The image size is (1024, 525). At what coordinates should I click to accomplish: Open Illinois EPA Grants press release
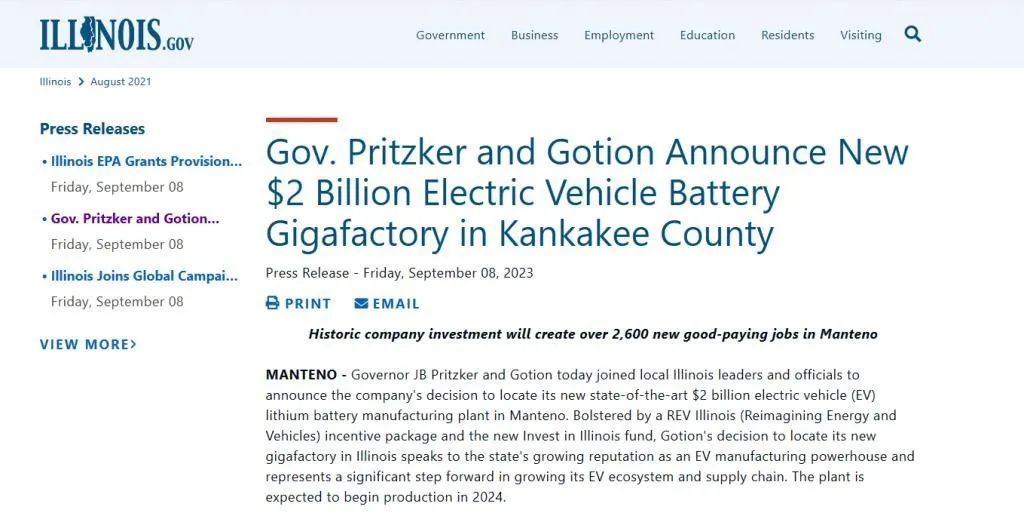147,161
